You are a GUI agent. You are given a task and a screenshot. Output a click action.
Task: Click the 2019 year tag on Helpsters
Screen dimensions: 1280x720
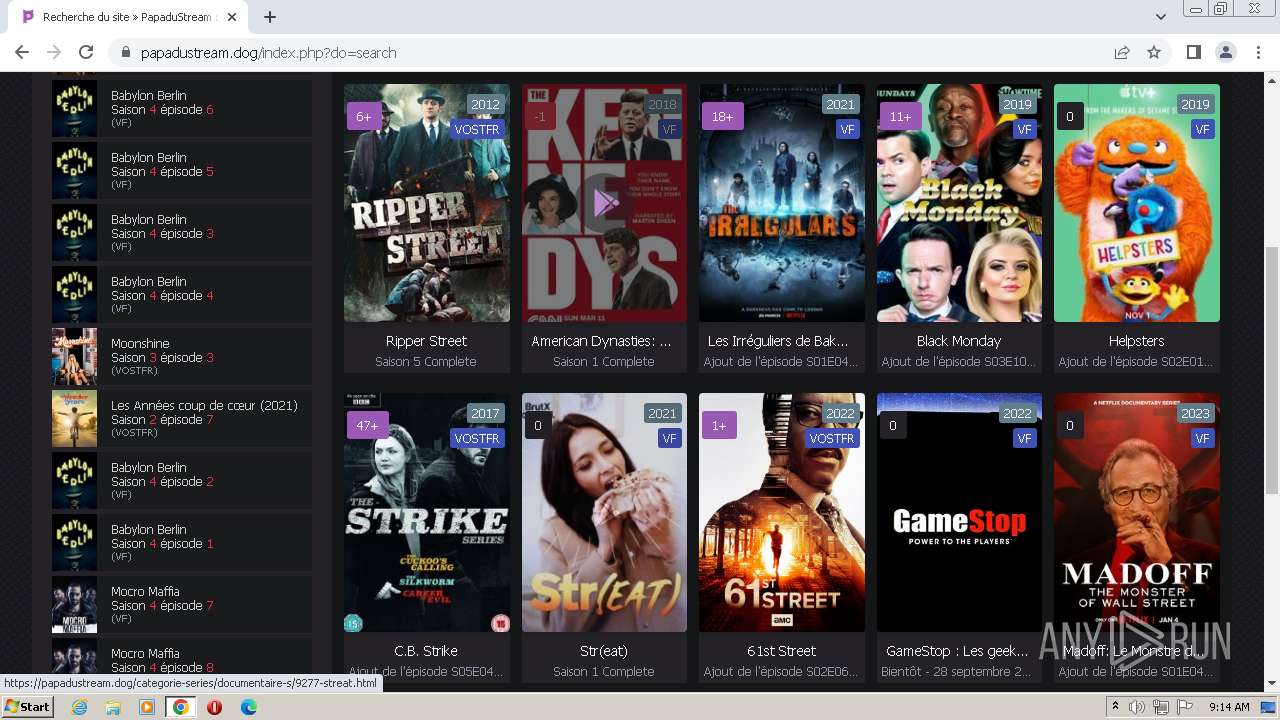point(1195,104)
